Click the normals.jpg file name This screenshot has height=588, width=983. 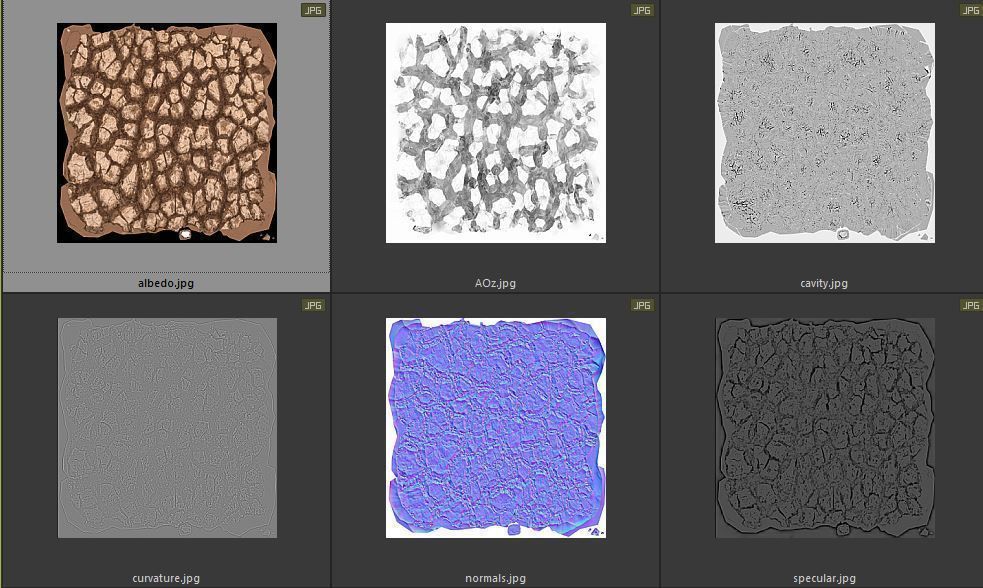pyautogui.click(x=495, y=578)
